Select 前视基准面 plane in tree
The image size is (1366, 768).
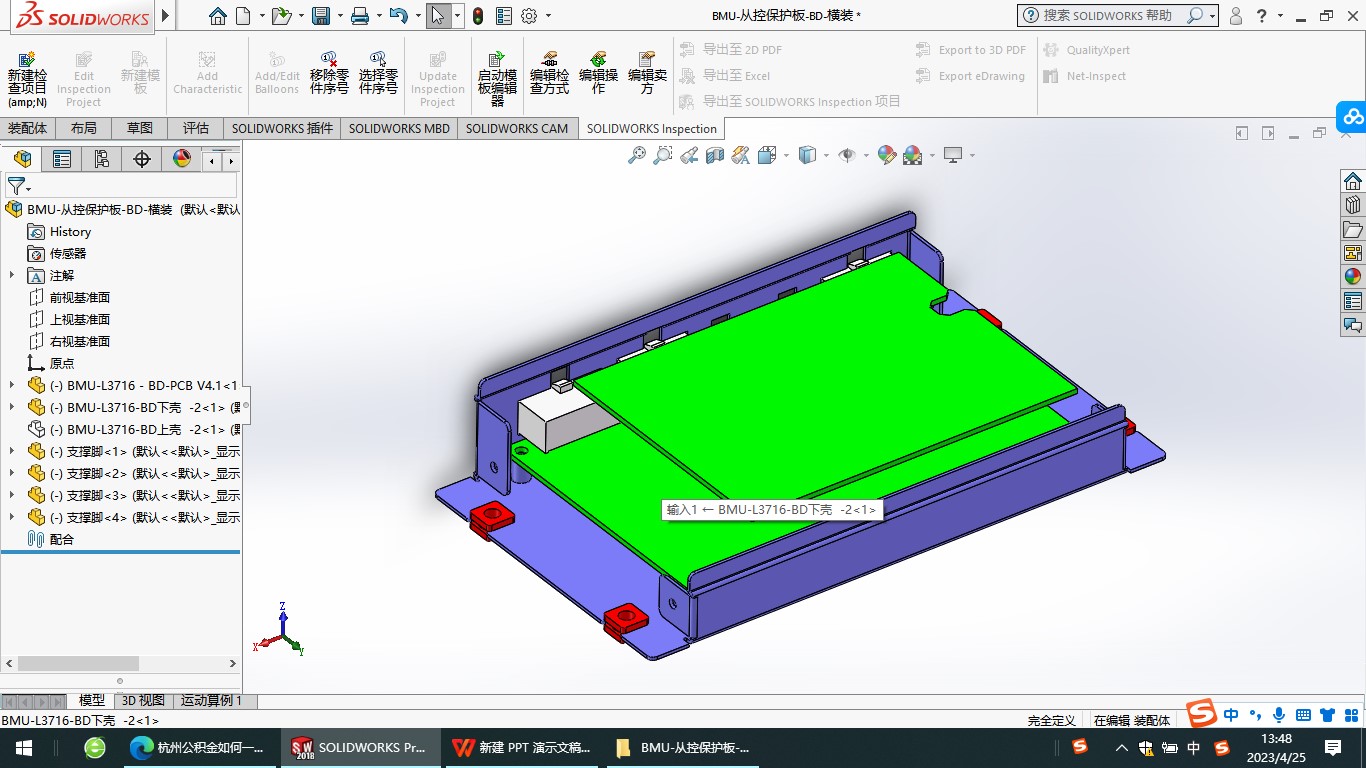tap(80, 297)
